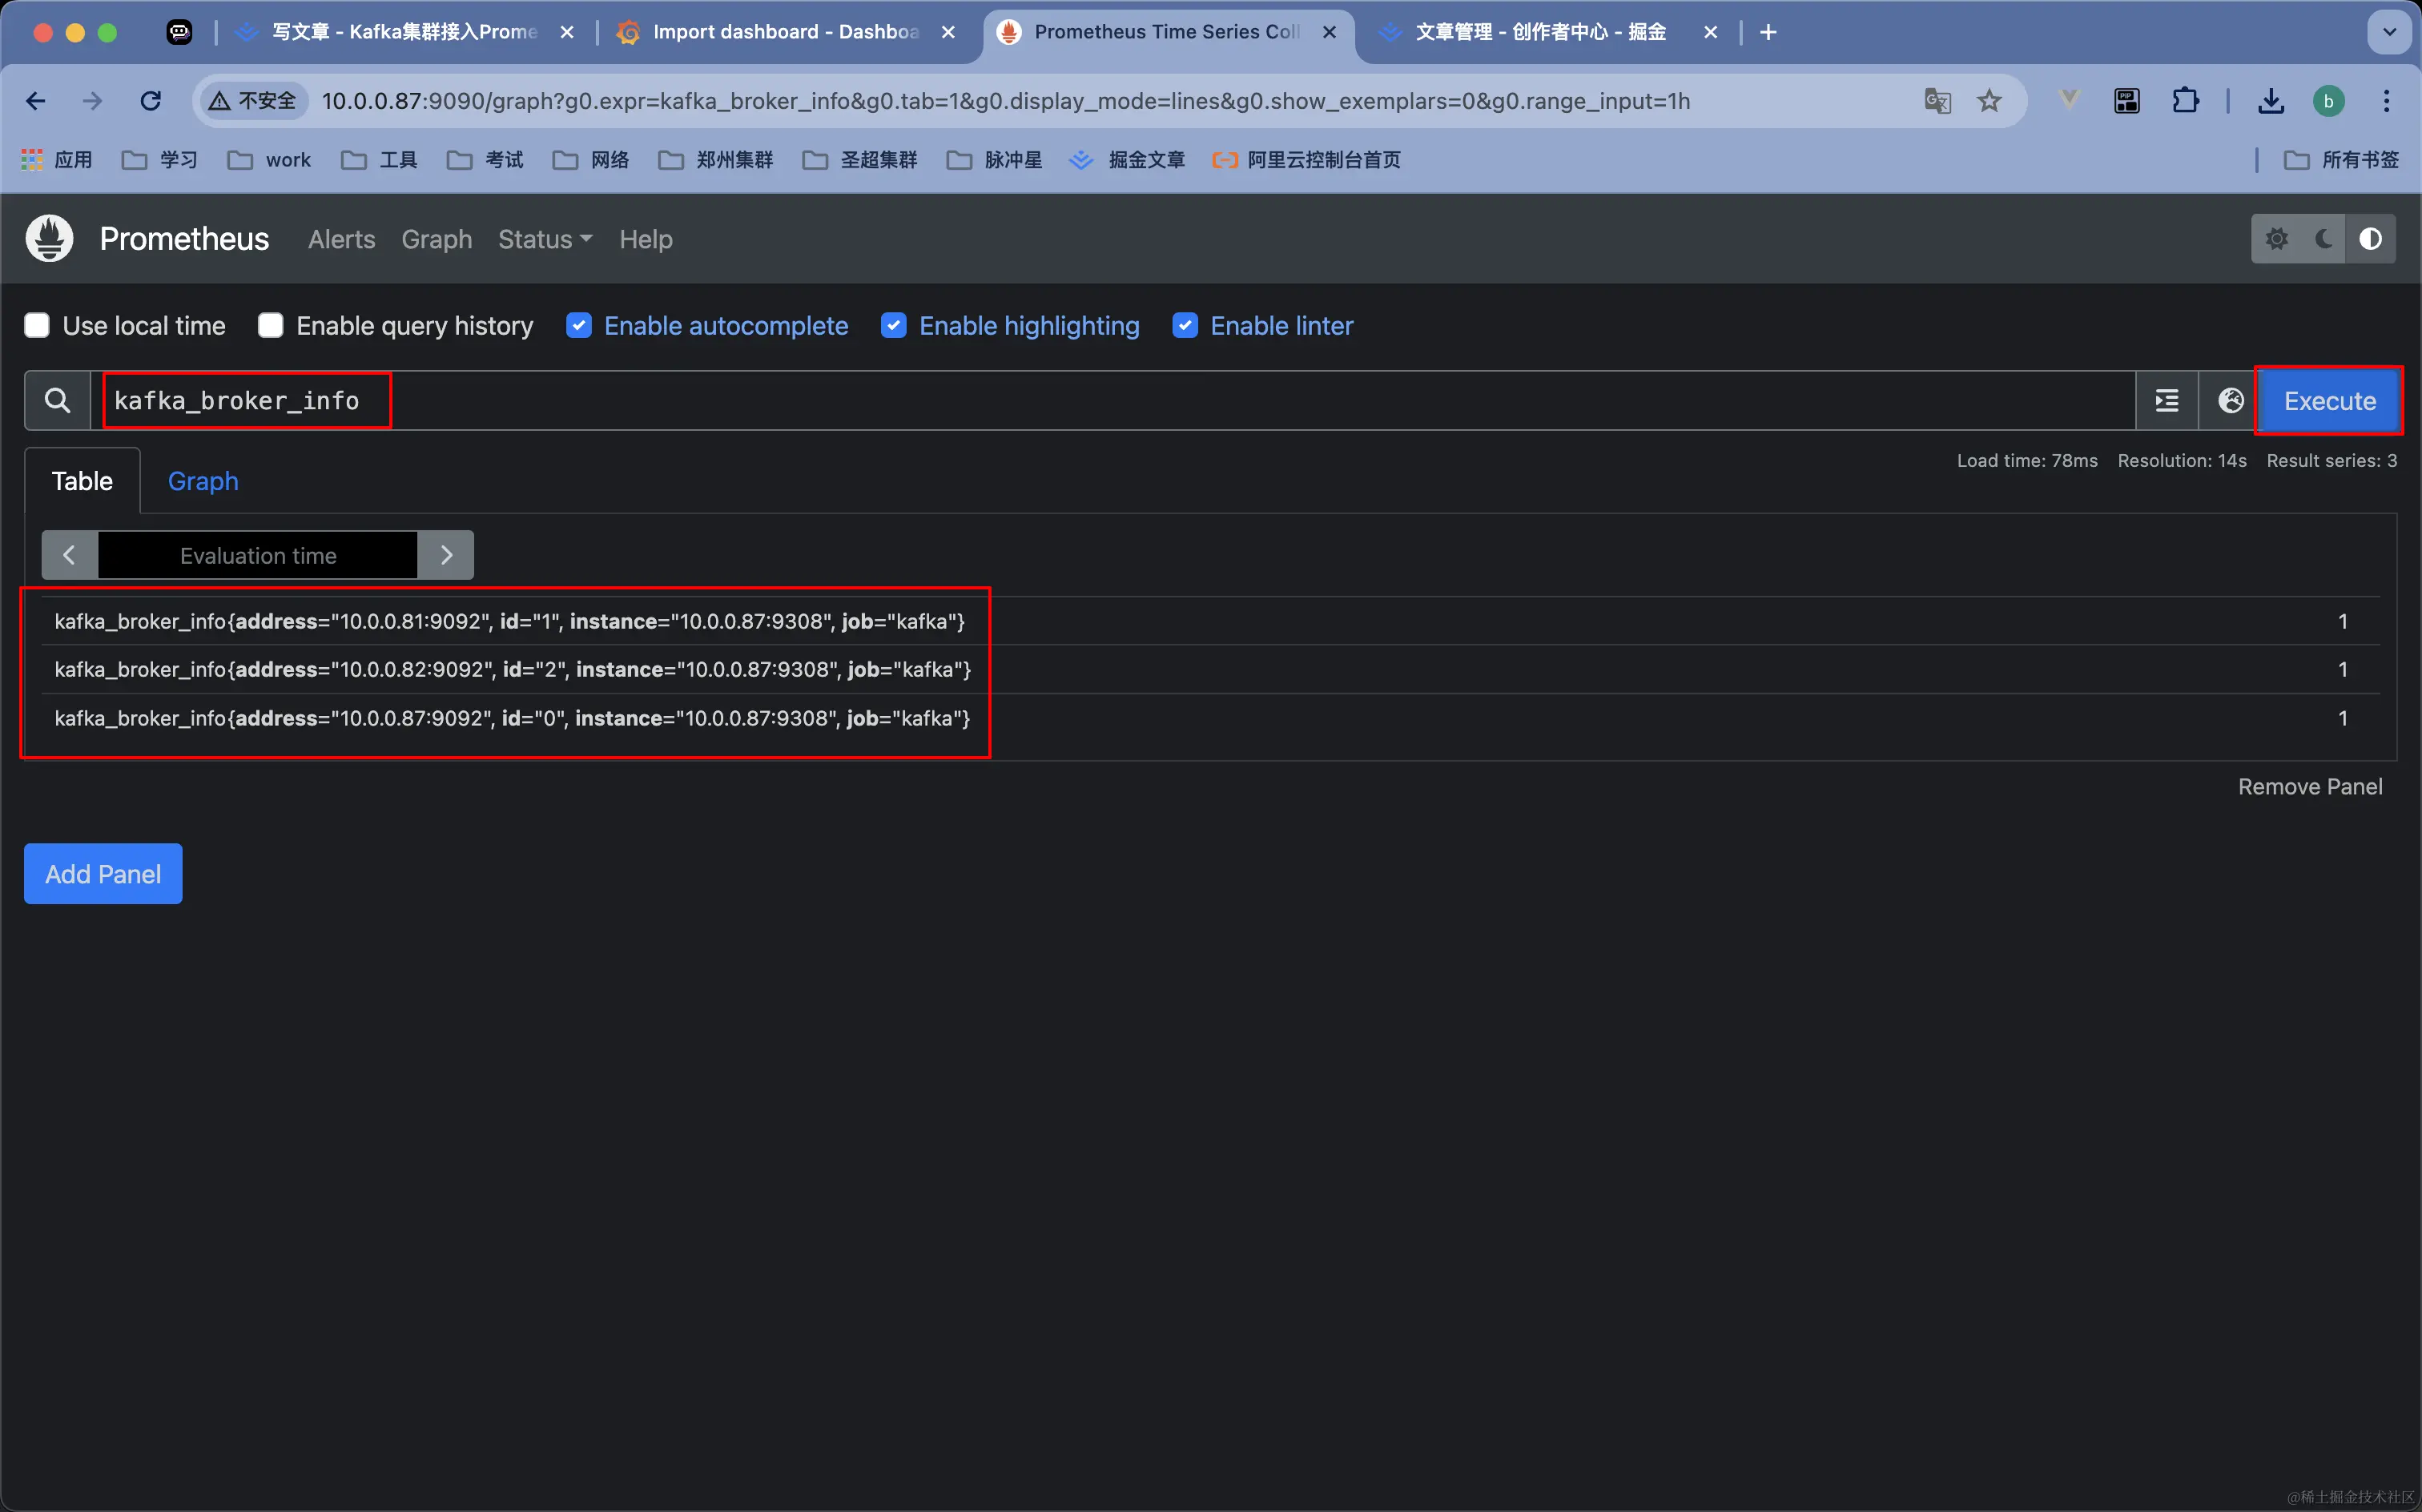
Task: Click the Evaluation time input field
Action: [x=258, y=555]
